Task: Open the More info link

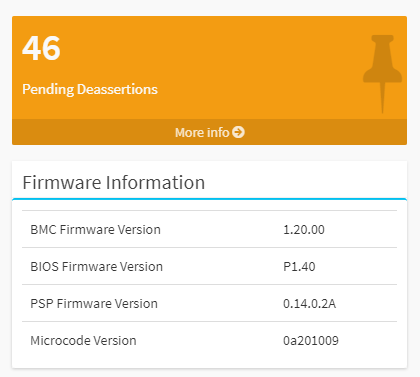Action: [210, 132]
